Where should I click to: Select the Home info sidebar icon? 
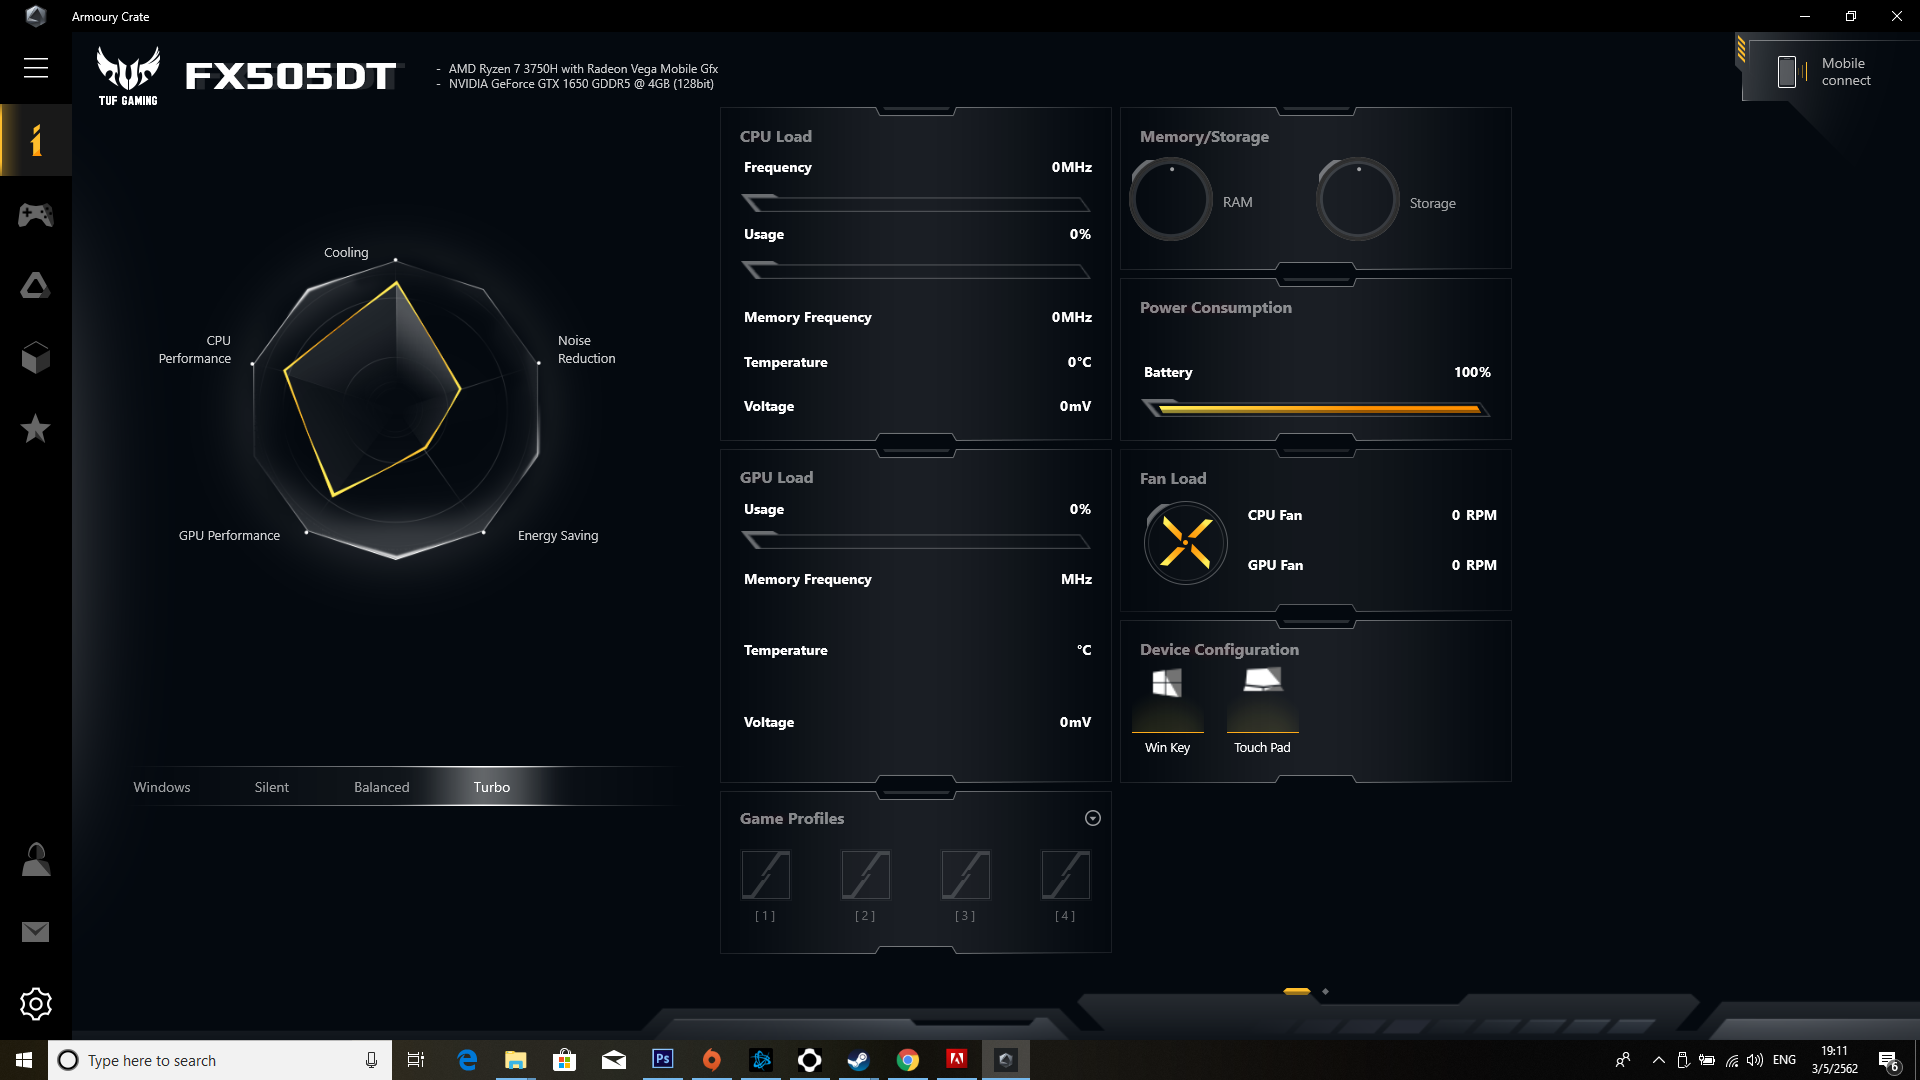(x=36, y=140)
